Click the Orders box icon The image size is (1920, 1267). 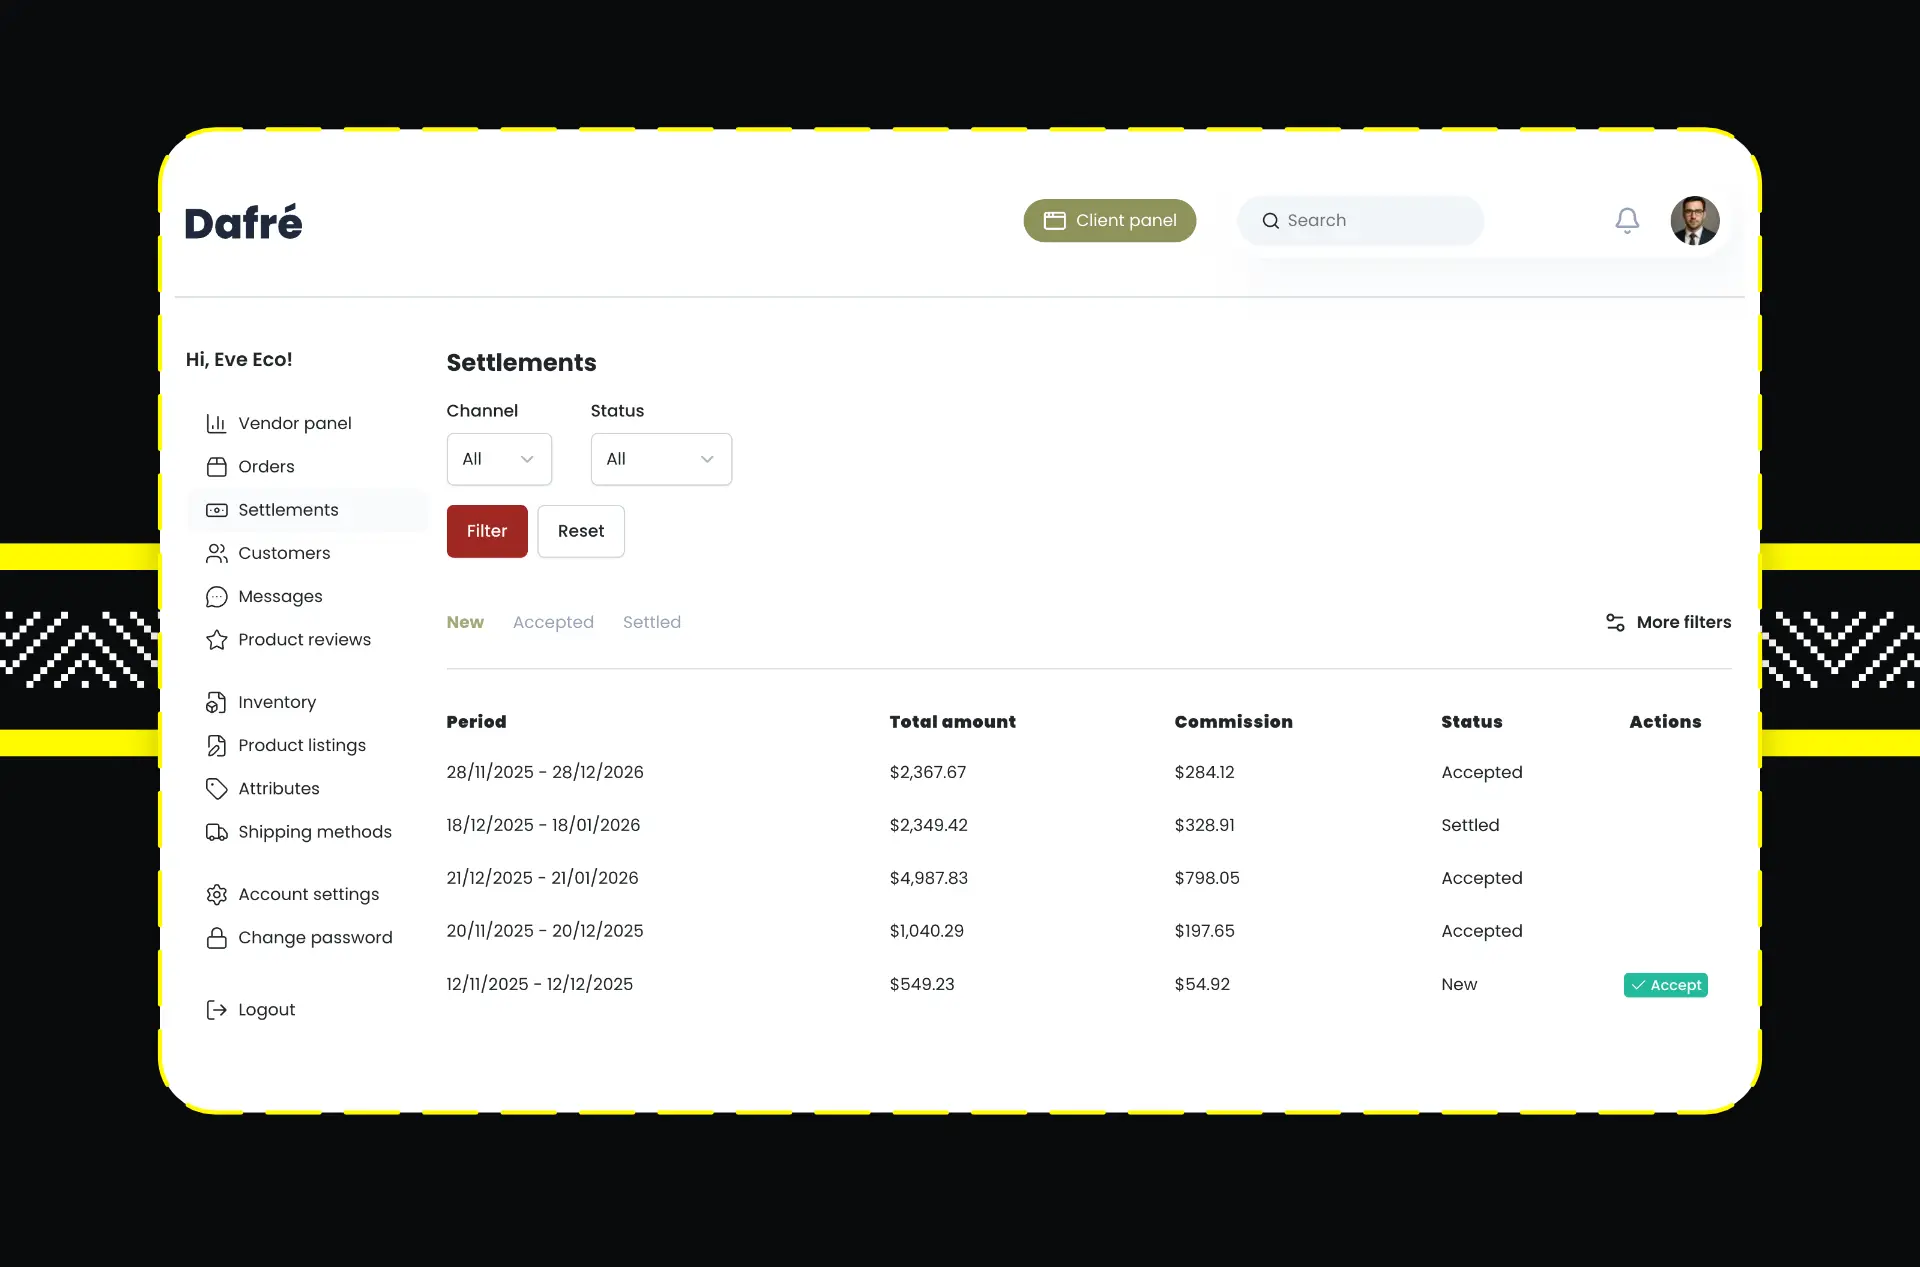pyautogui.click(x=216, y=467)
